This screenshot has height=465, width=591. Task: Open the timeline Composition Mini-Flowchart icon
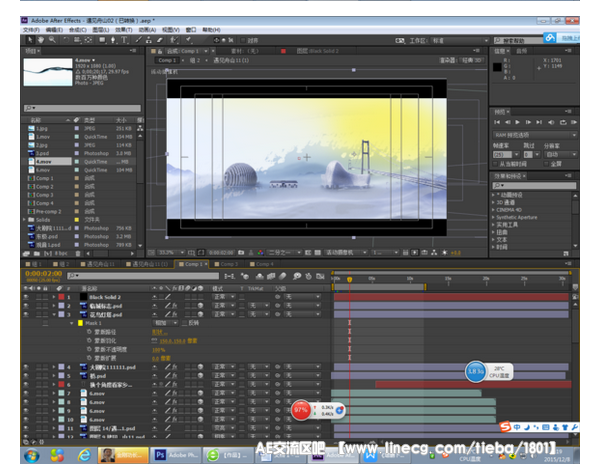click(230, 276)
